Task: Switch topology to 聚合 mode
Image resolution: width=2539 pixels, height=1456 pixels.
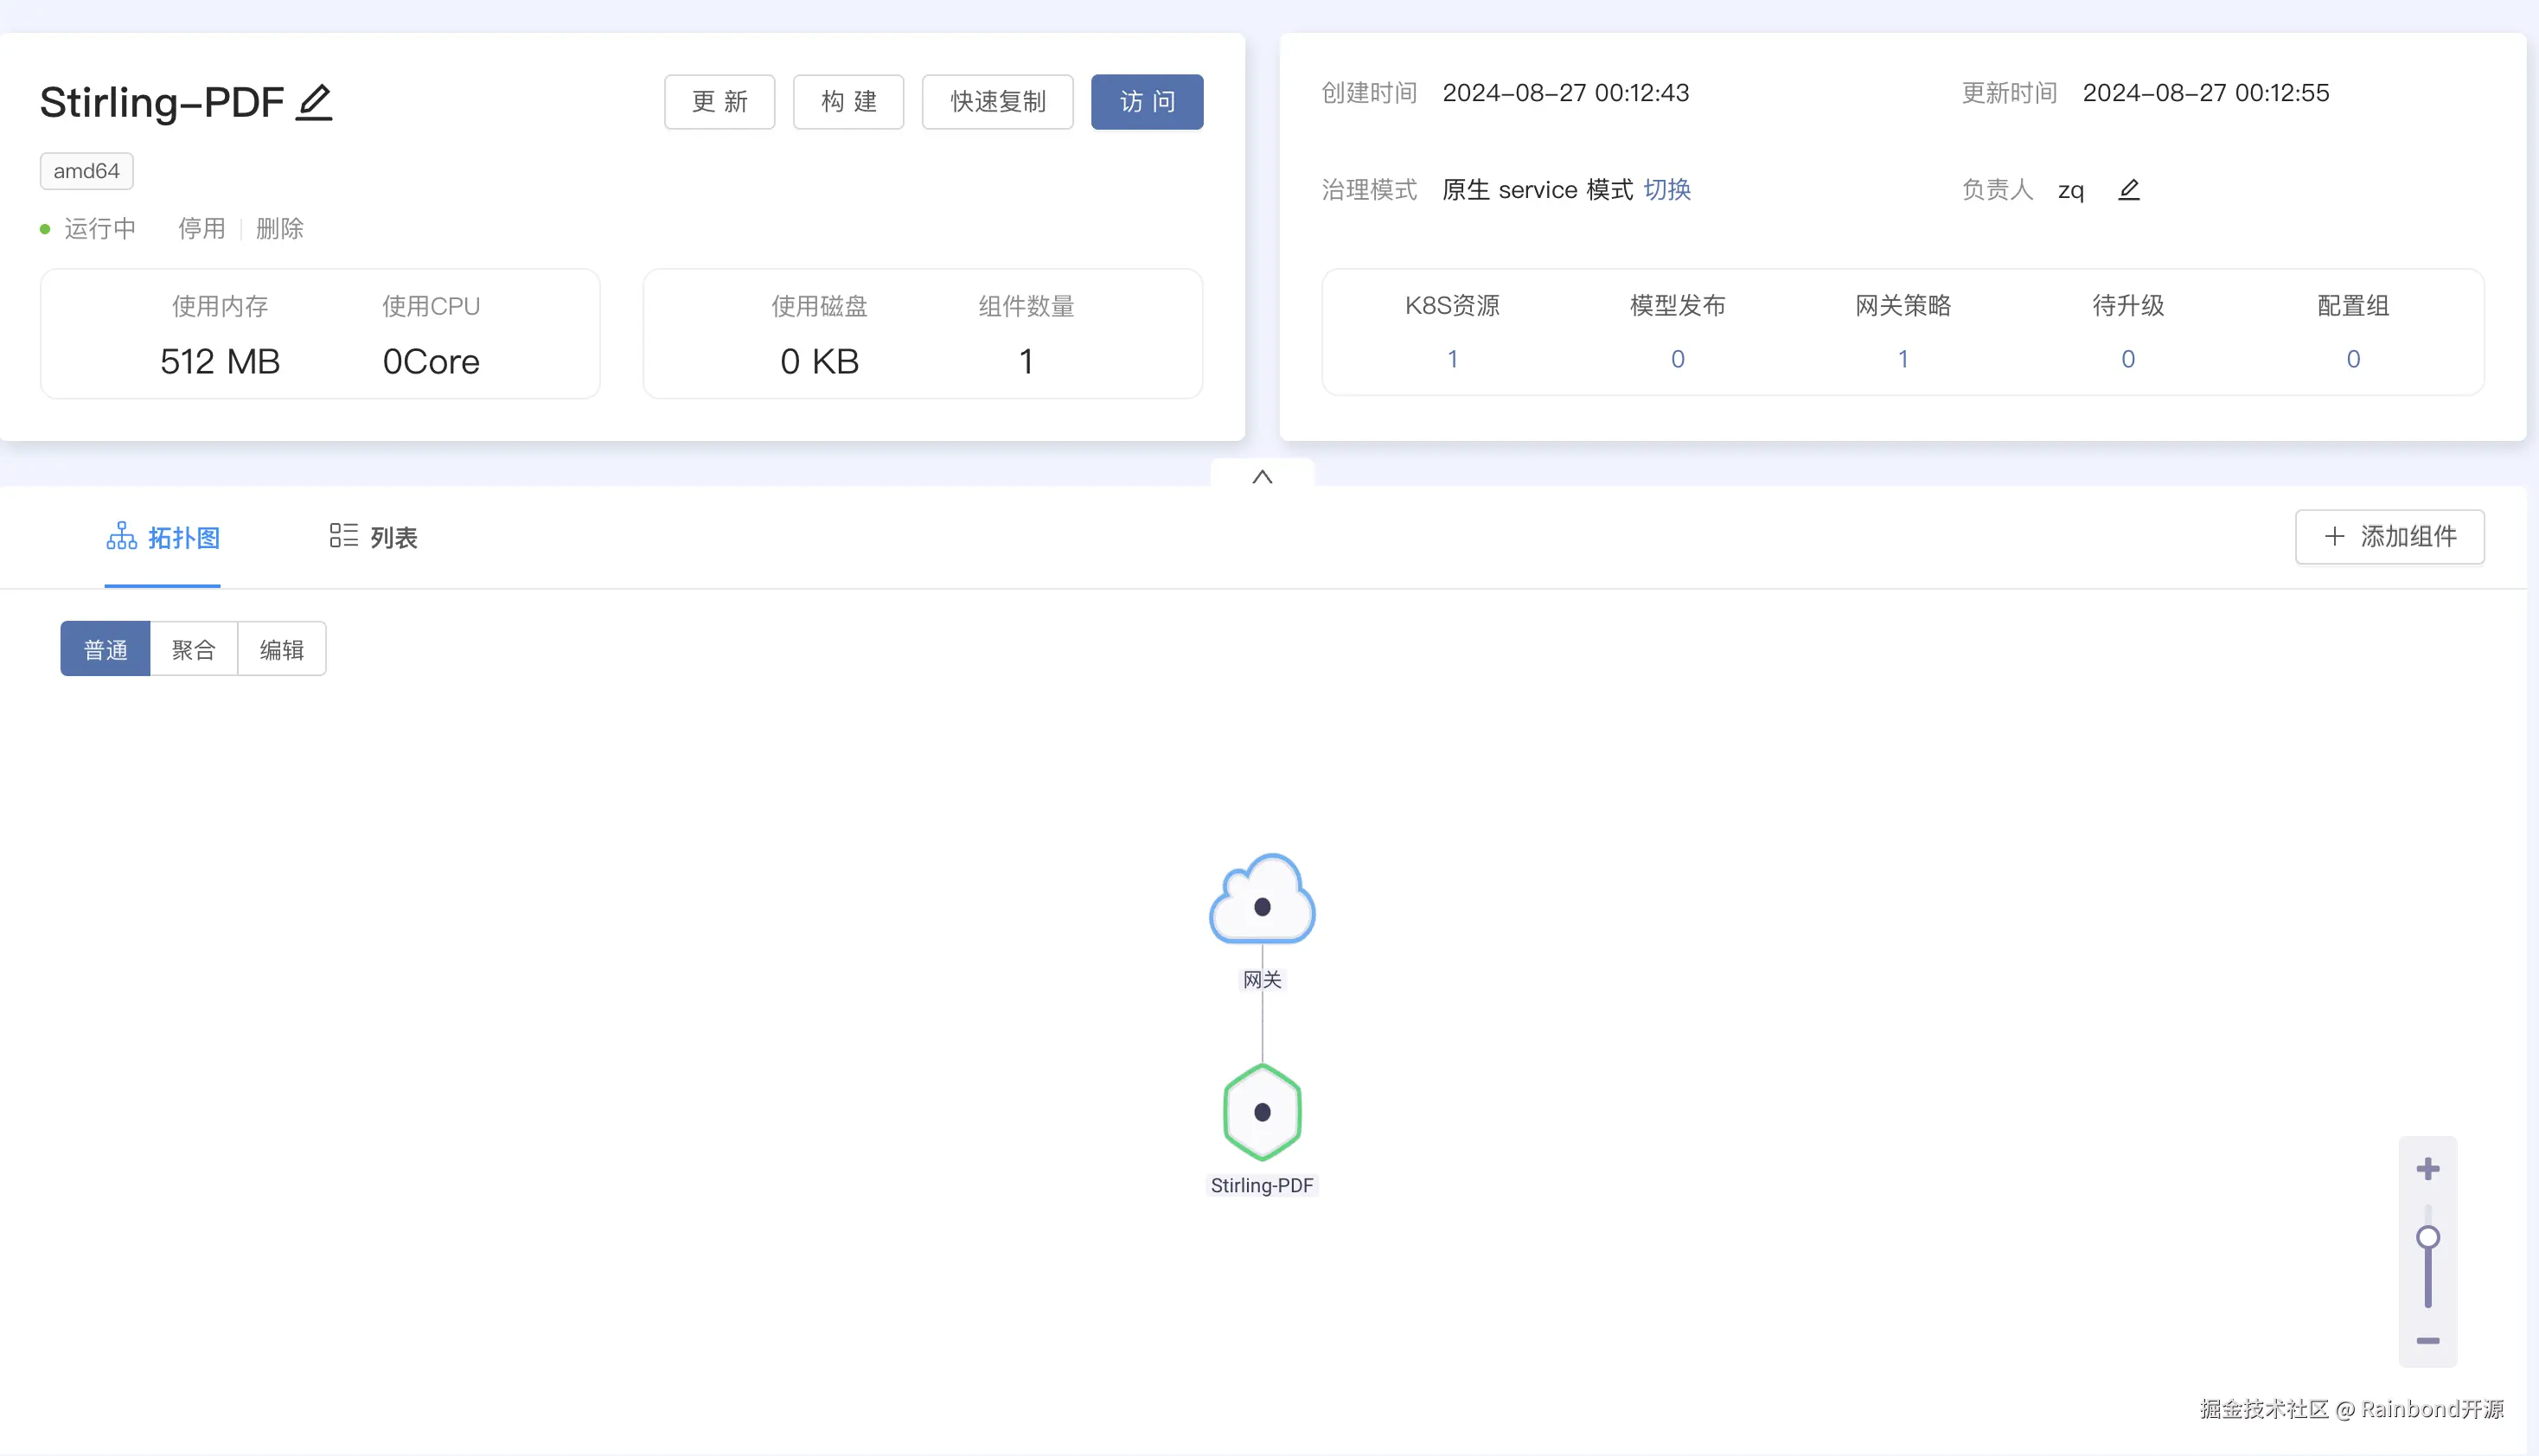Action: [193, 649]
